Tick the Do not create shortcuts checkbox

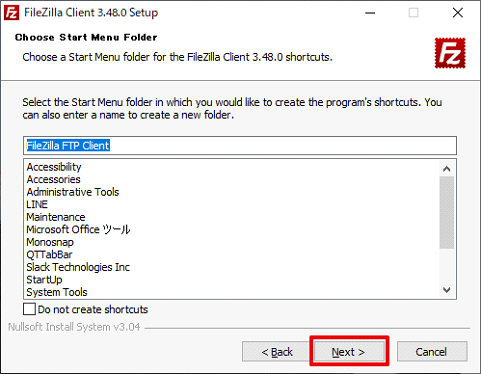(29, 309)
